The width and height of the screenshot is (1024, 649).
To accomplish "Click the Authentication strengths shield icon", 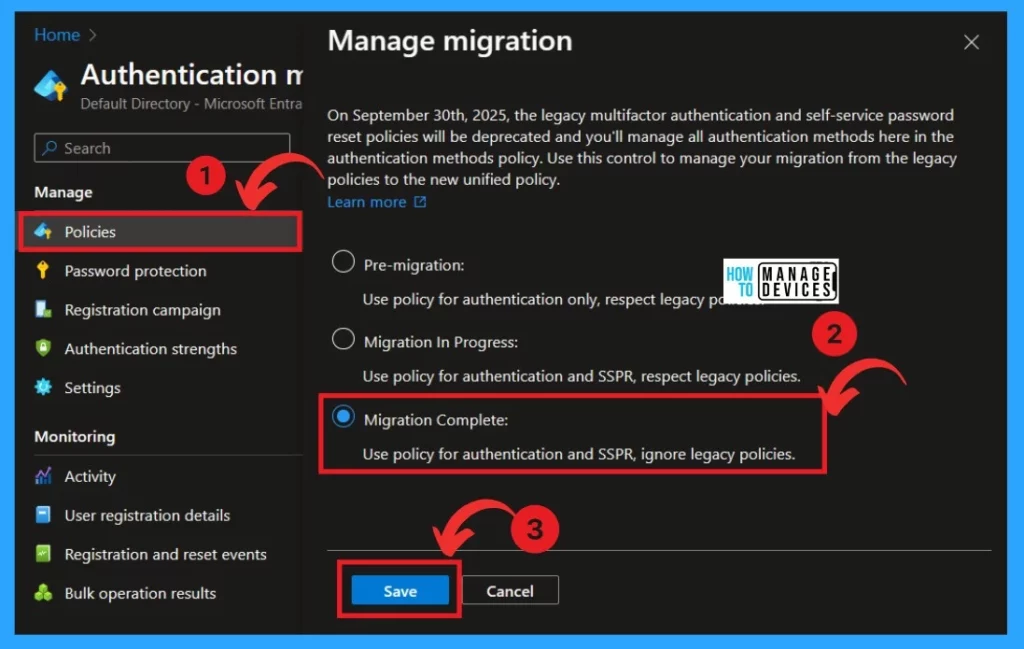I will pos(43,349).
